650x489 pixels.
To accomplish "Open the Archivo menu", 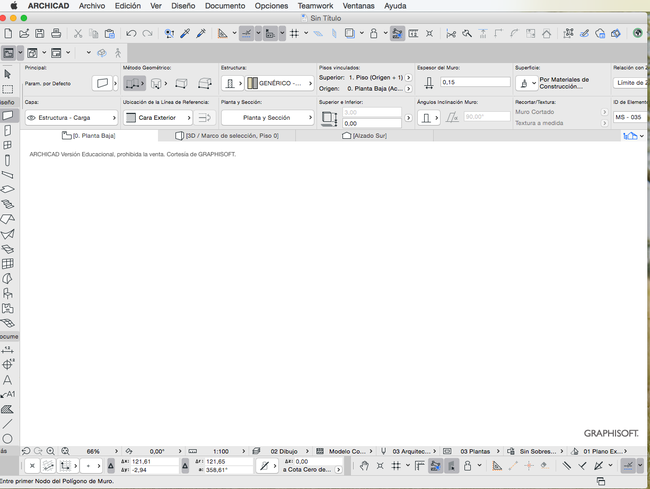I will click(x=92, y=6).
